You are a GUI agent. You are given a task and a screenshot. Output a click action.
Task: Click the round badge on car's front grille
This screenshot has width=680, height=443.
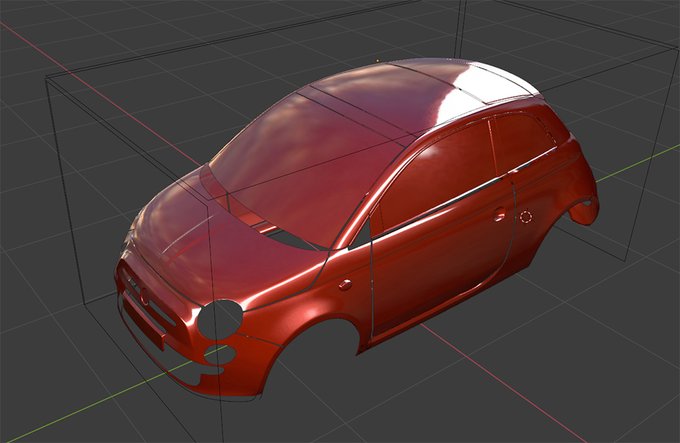pyautogui.click(x=144, y=298)
